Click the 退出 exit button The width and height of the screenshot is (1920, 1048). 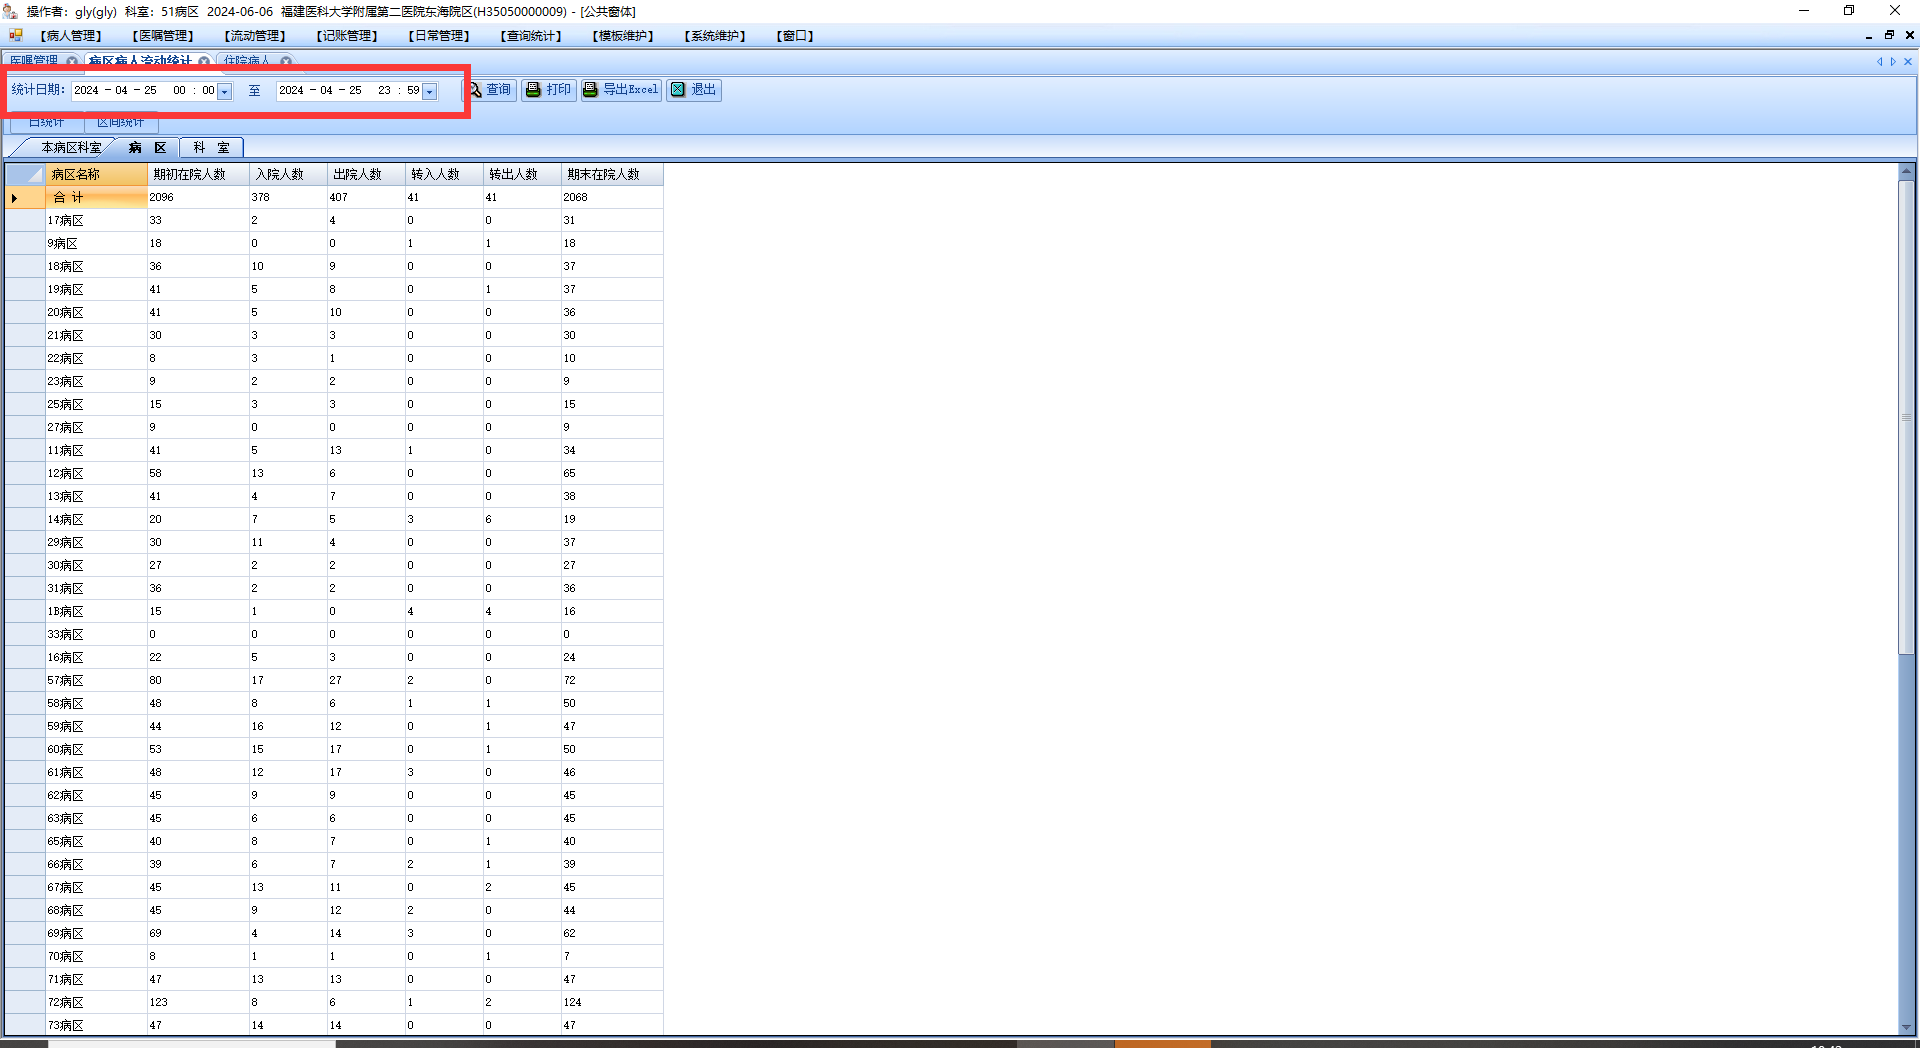(694, 90)
